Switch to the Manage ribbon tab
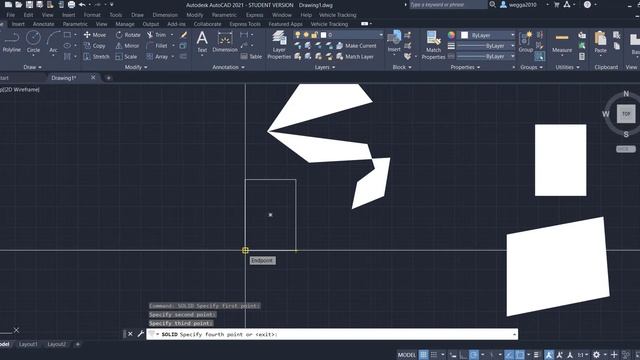 (x=125, y=24)
